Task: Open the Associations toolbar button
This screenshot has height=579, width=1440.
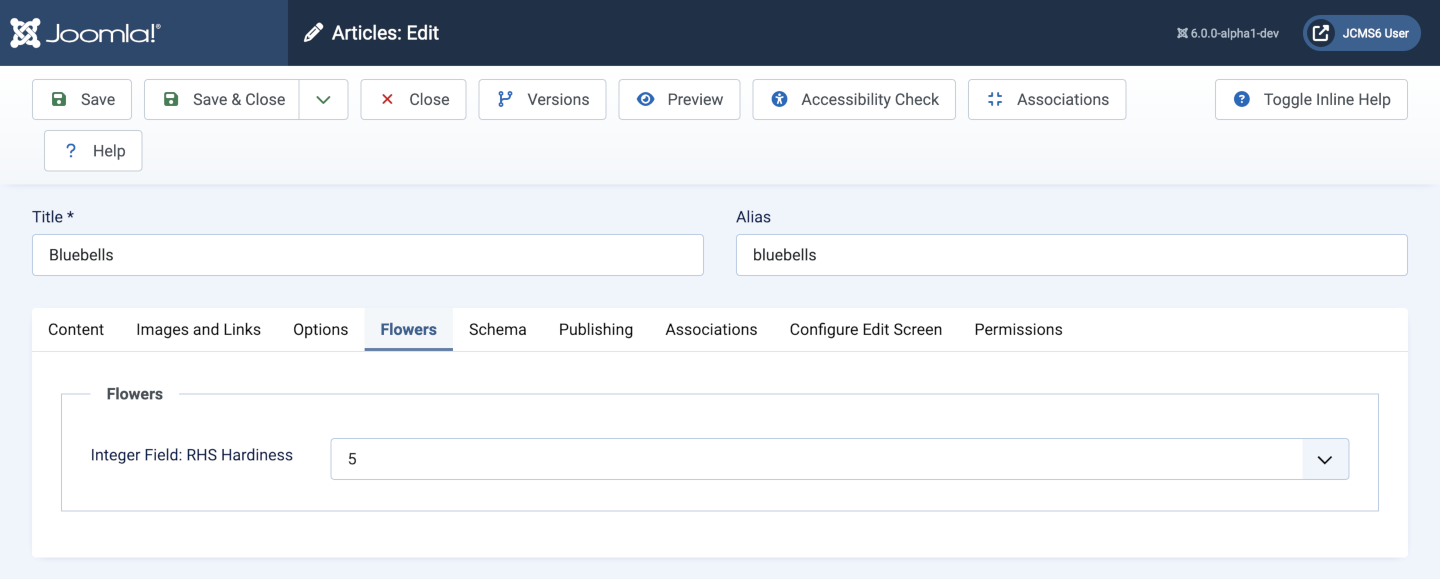Action: click(1046, 99)
